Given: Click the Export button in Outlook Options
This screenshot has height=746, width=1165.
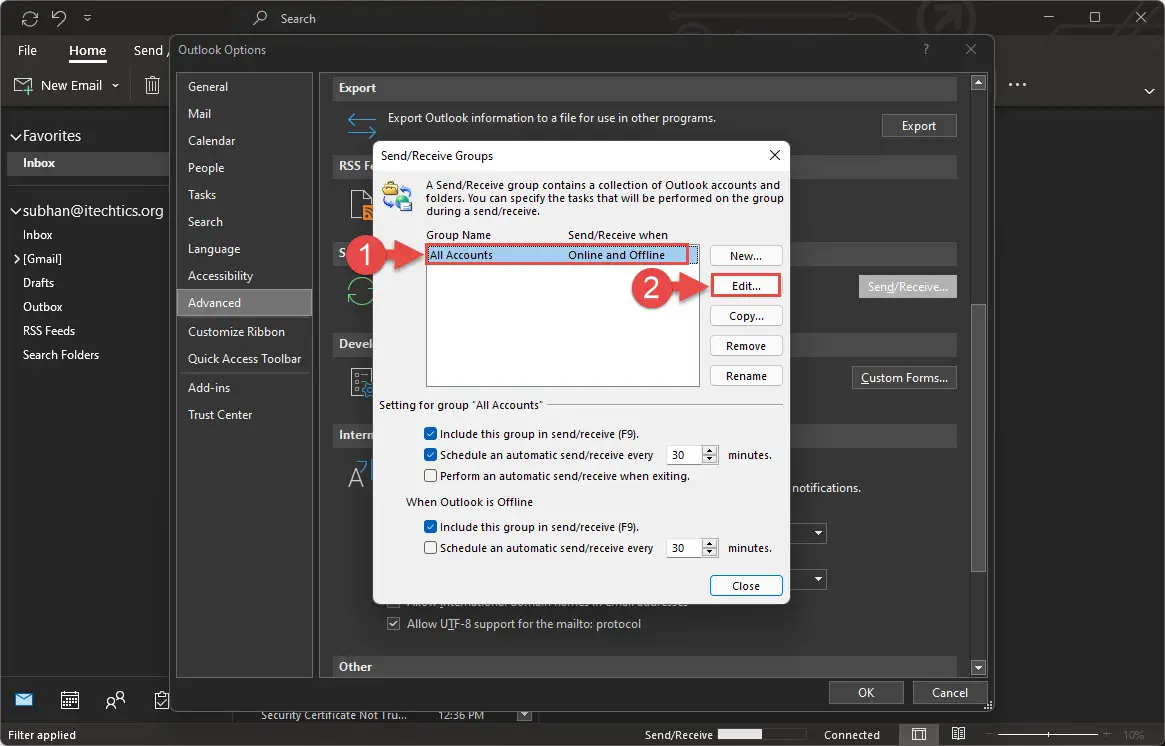Looking at the screenshot, I should pyautogui.click(x=919, y=126).
